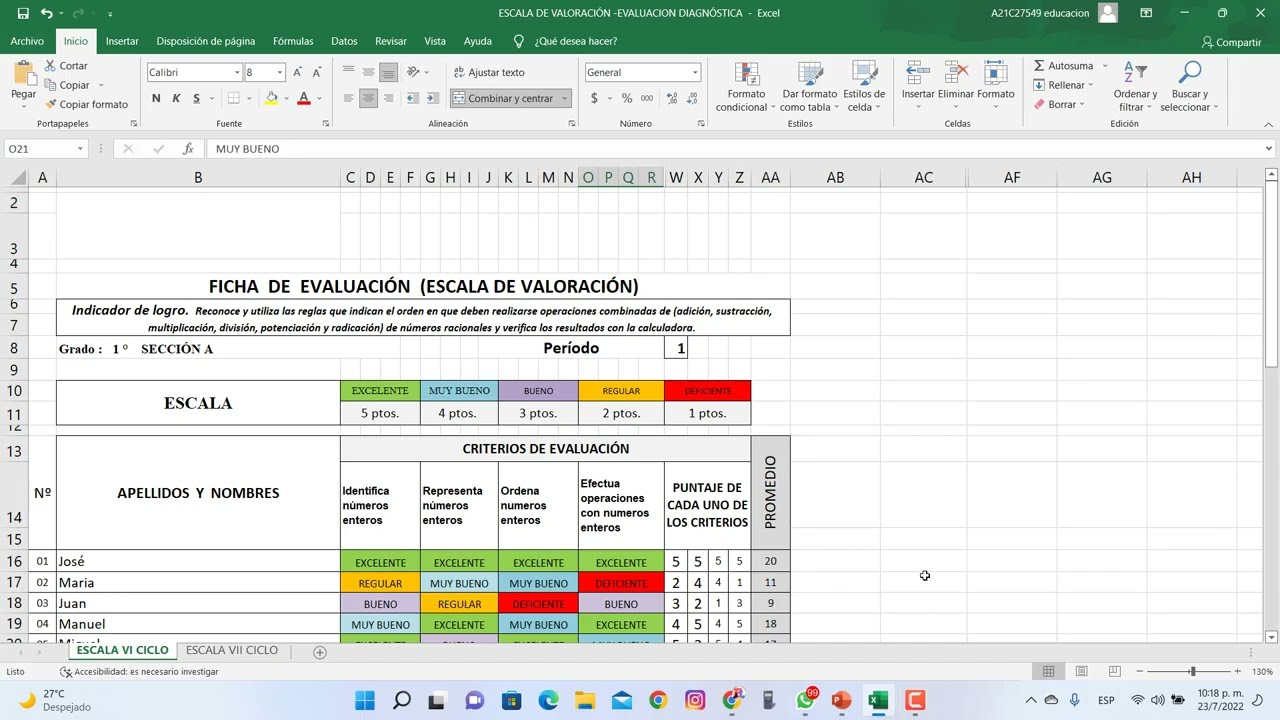The height and width of the screenshot is (720, 1280).
Task: Open Google Chrome from taskbar
Action: 658,700
